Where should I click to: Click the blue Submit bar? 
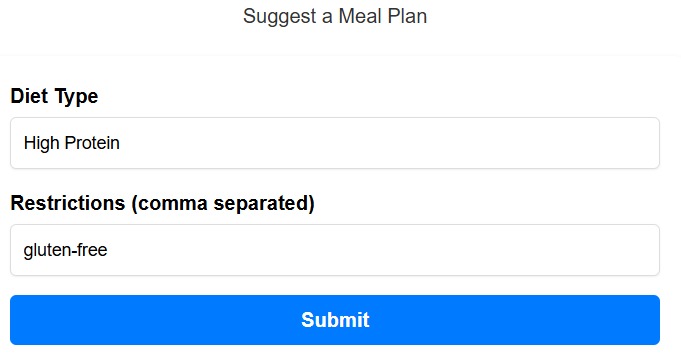pyautogui.click(x=335, y=320)
